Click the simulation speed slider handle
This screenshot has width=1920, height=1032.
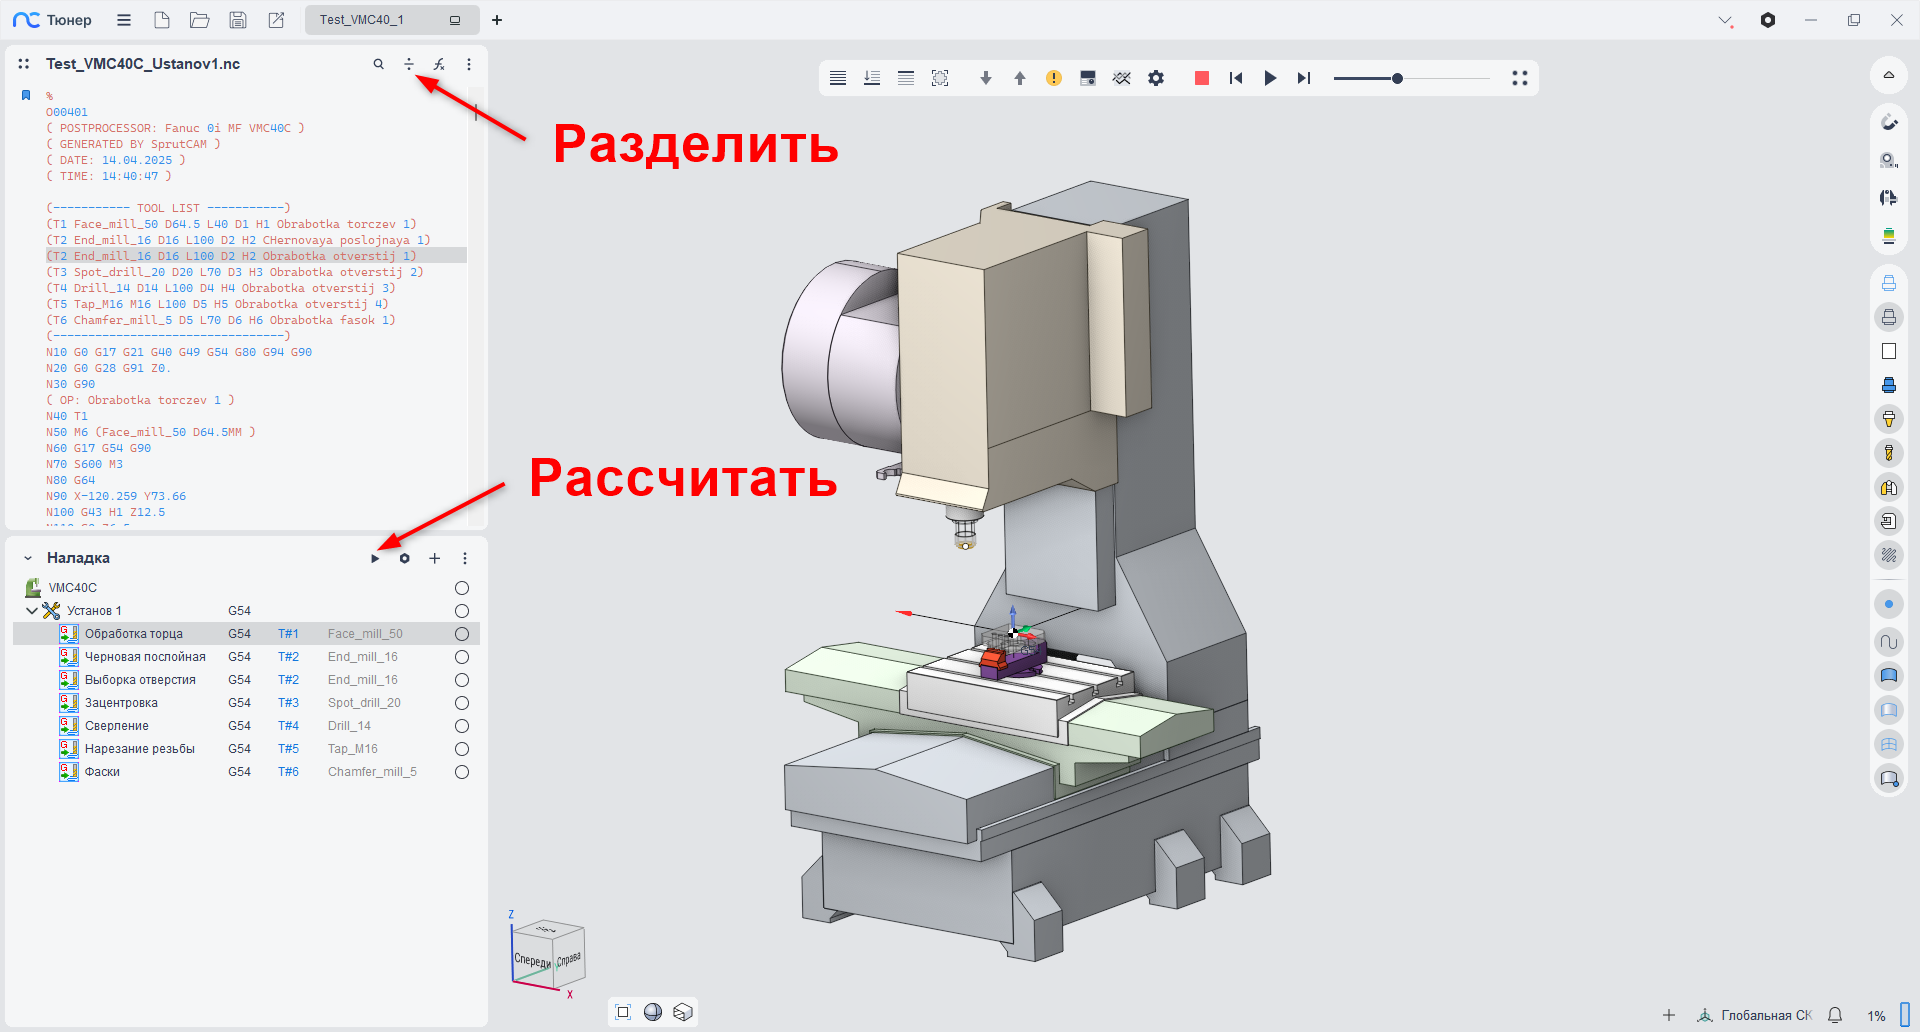[x=1397, y=78]
